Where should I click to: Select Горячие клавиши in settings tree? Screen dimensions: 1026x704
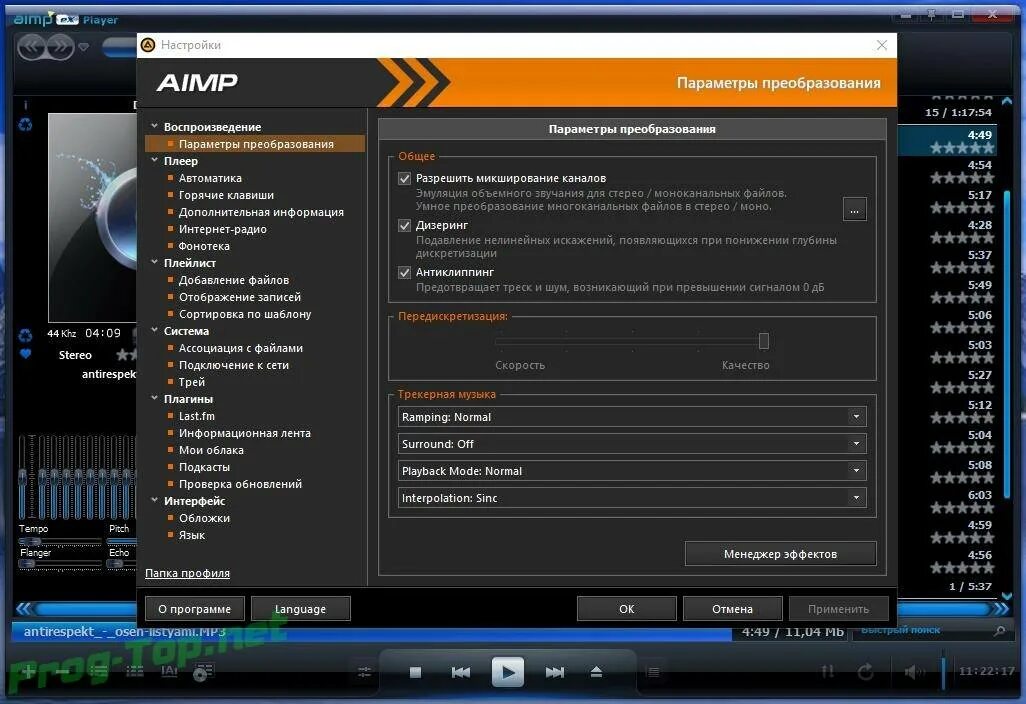coord(226,195)
